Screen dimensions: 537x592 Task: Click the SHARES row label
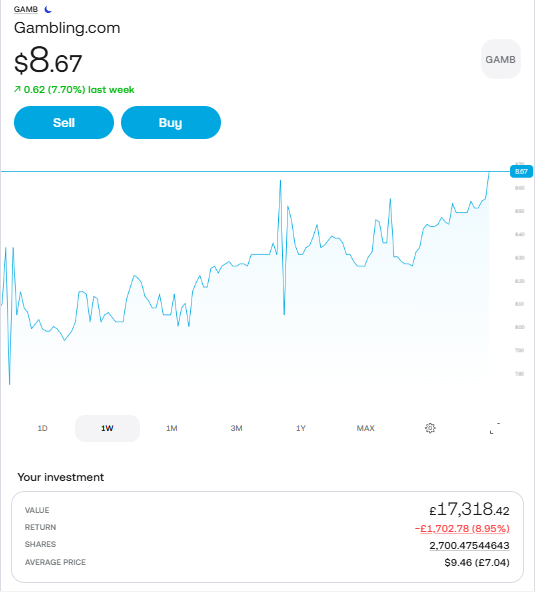40,544
